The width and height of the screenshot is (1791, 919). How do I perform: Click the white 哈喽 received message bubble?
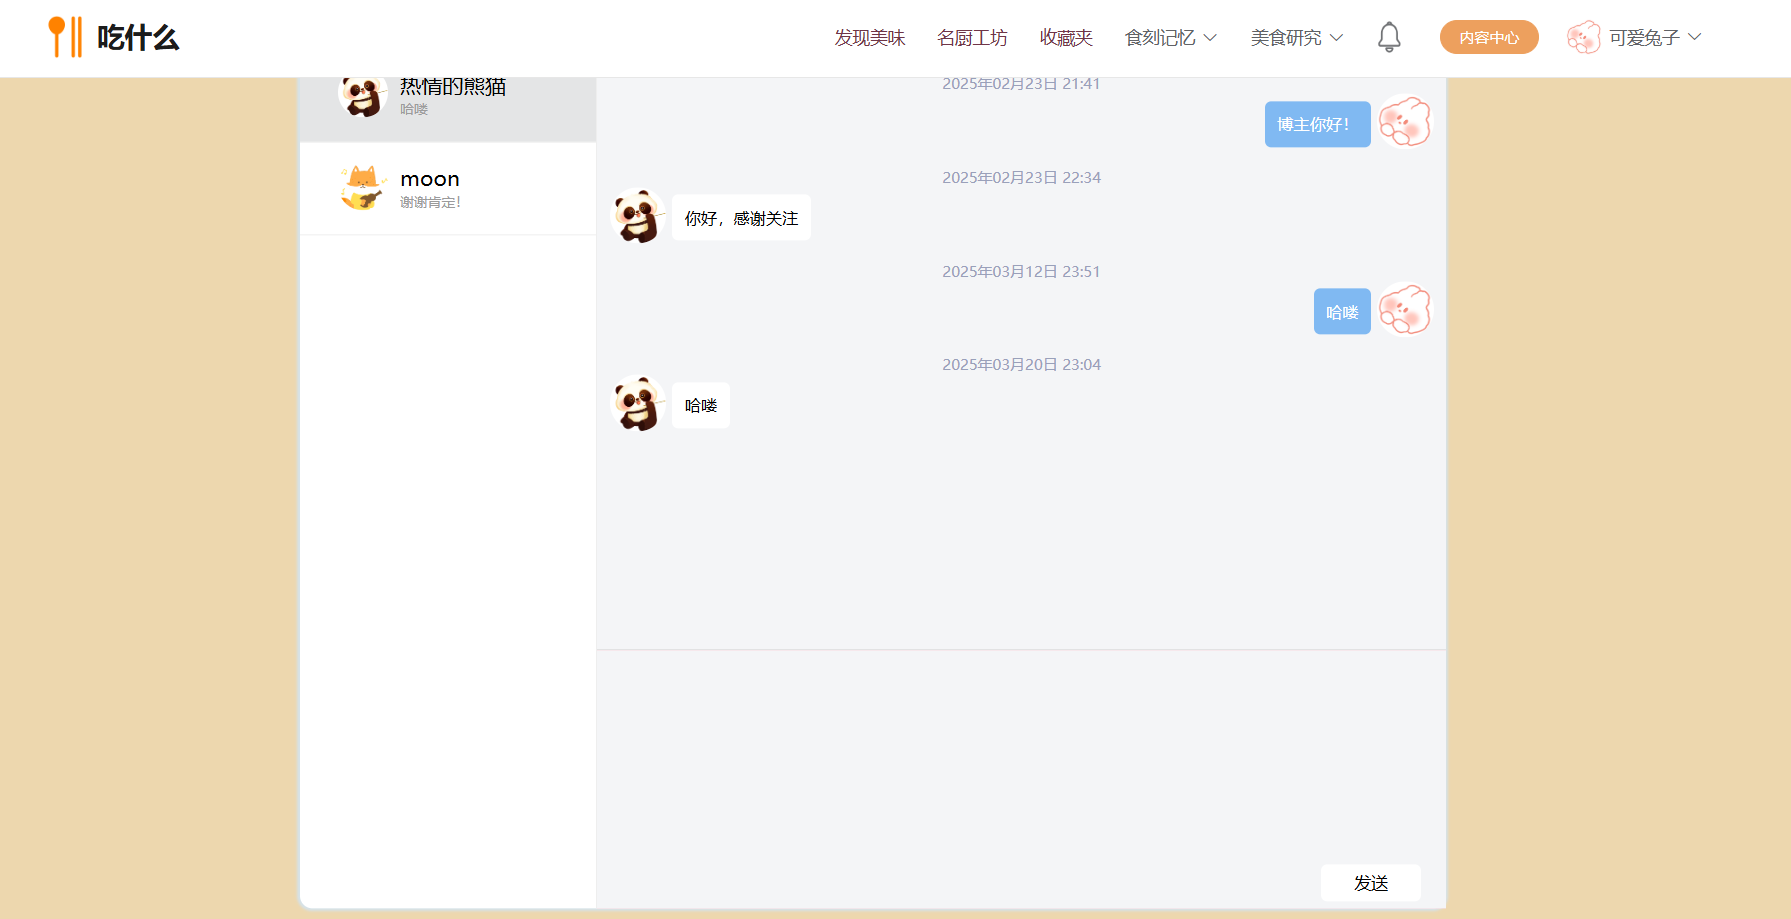coord(701,405)
